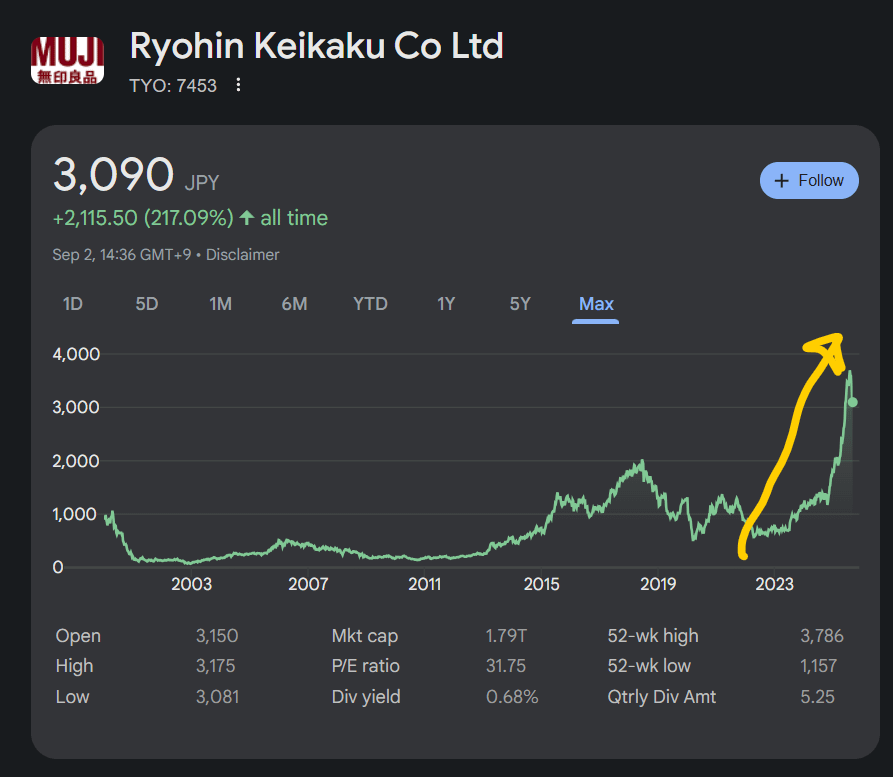
Task: Click the 2003 x-axis label
Action: pos(191,584)
